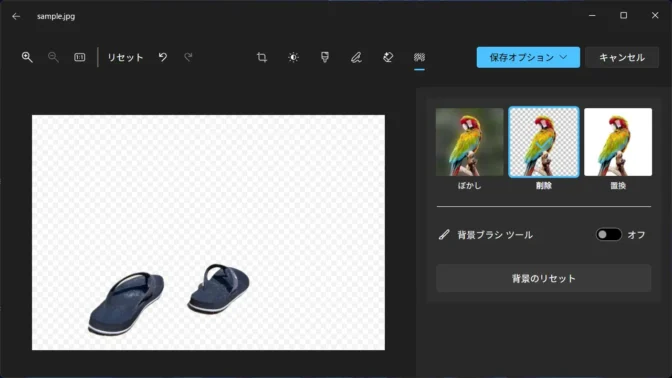The width and height of the screenshot is (672, 378).
Task: Choose the ぼかし background thumbnail
Action: pos(469,142)
